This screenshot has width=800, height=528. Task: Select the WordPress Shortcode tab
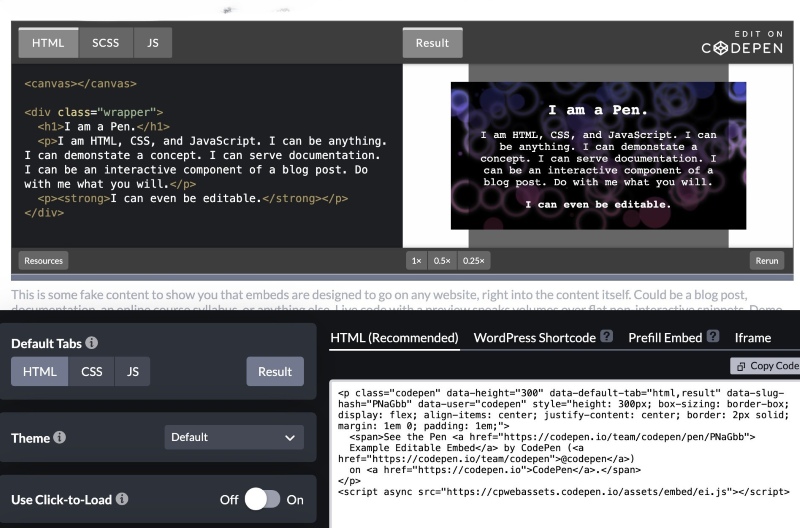(x=535, y=338)
